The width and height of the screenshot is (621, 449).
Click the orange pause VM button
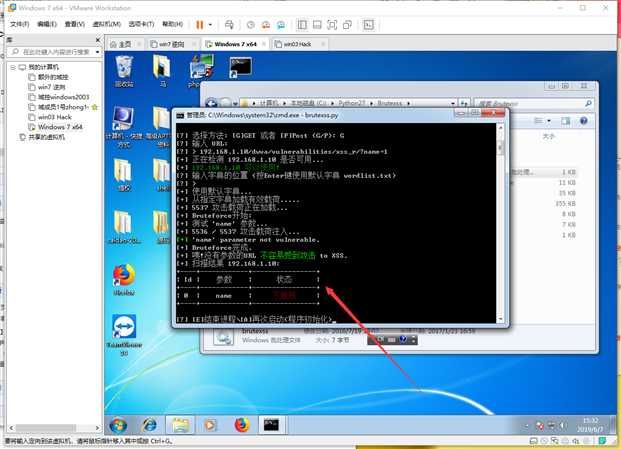tap(200, 25)
